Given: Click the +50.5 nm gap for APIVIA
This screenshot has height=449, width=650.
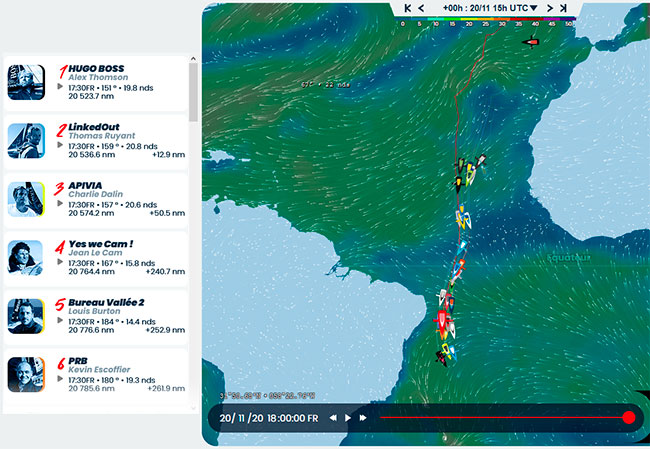Looking at the screenshot, I should click(x=167, y=213).
